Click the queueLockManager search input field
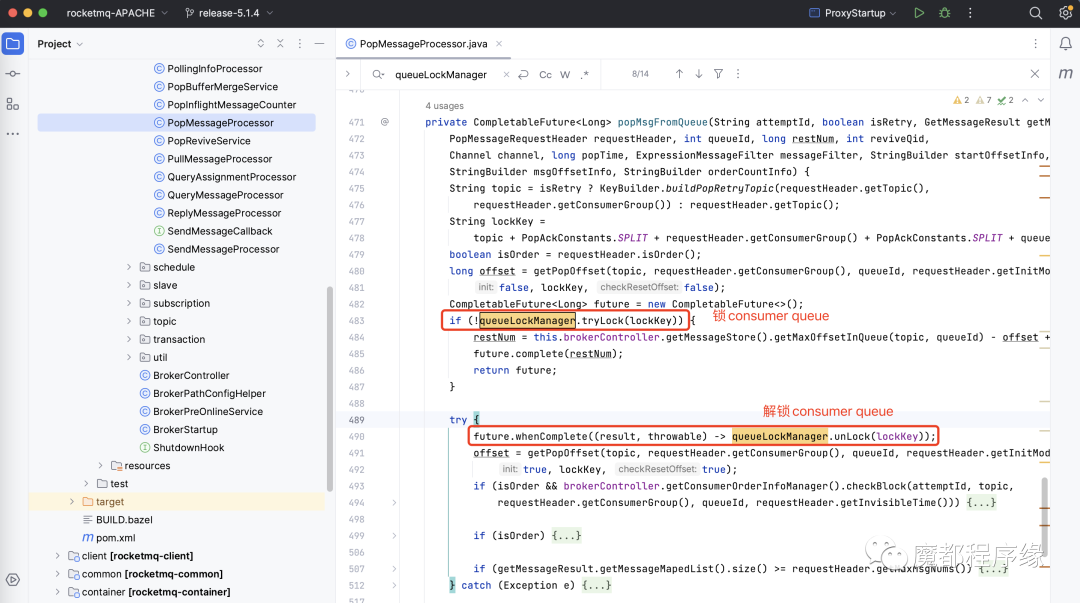Viewport: 1080px width, 603px height. pos(441,74)
